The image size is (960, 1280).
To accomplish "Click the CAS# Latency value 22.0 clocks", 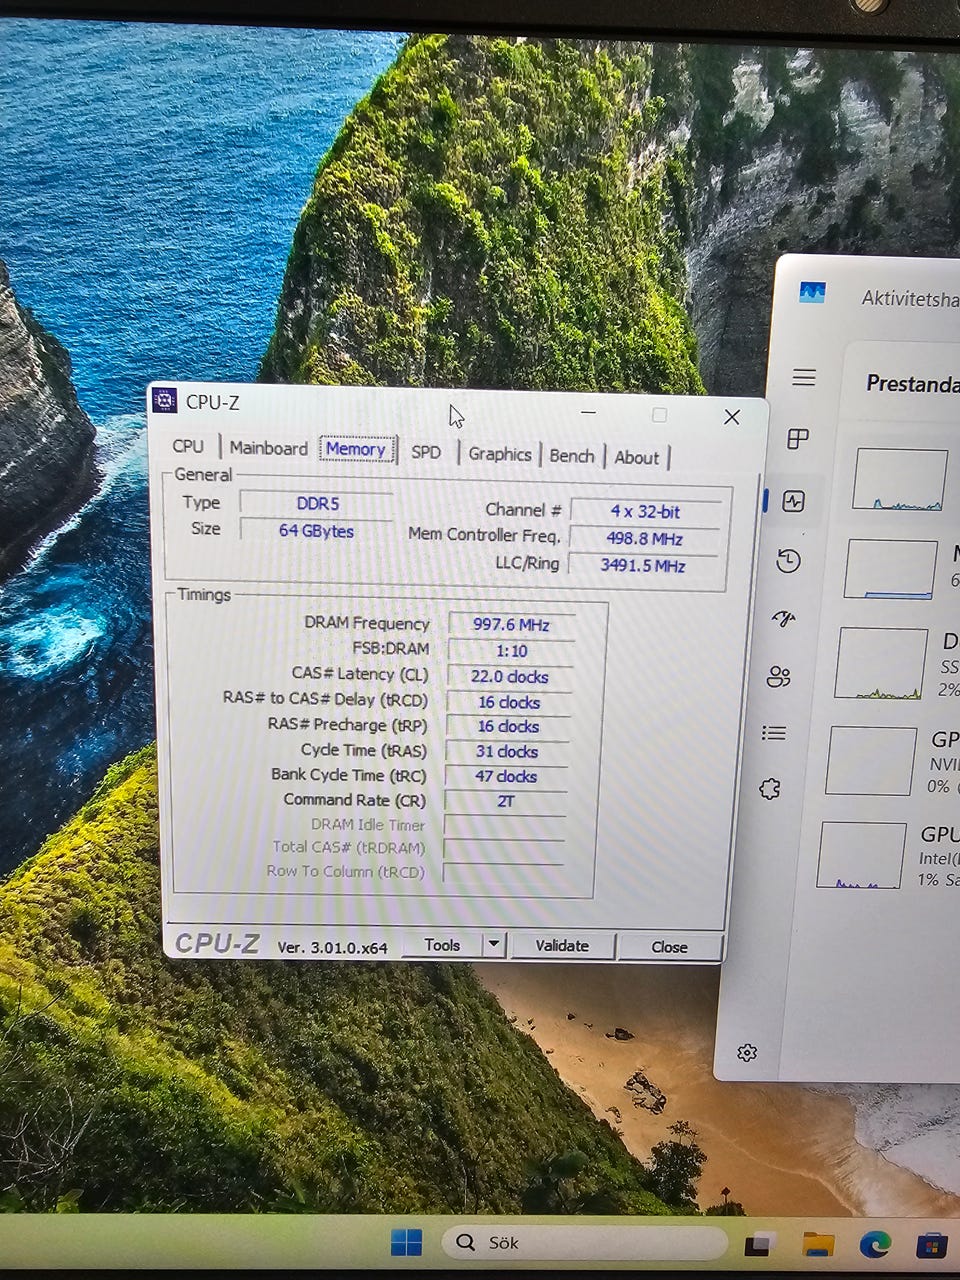I will click(510, 676).
